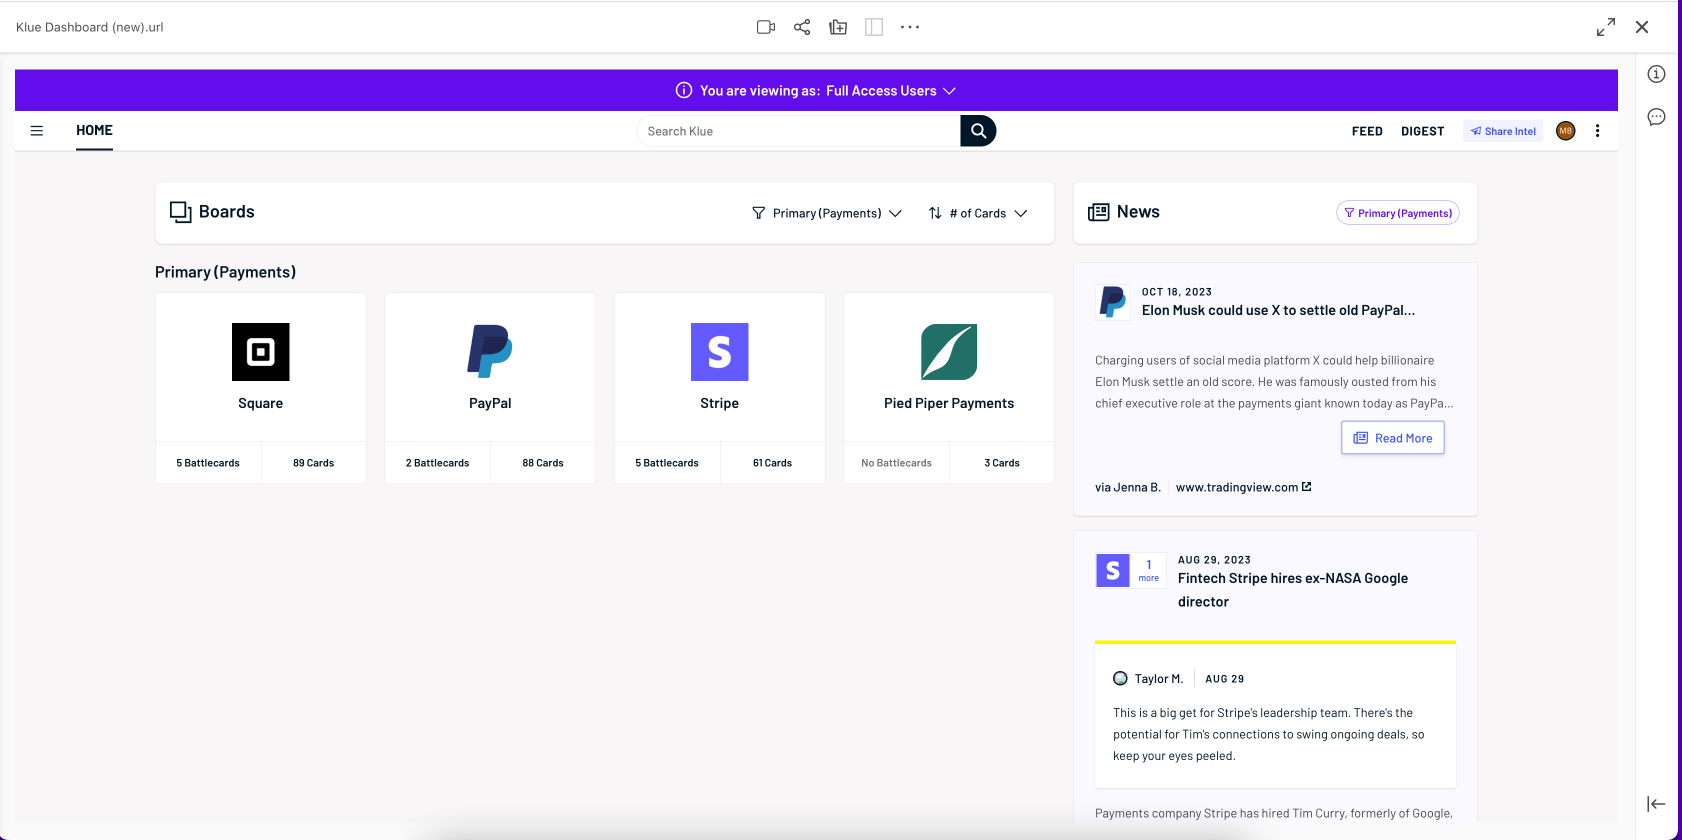Click the search magnifier button
Screen dimensions: 1682x840
coord(978,131)
